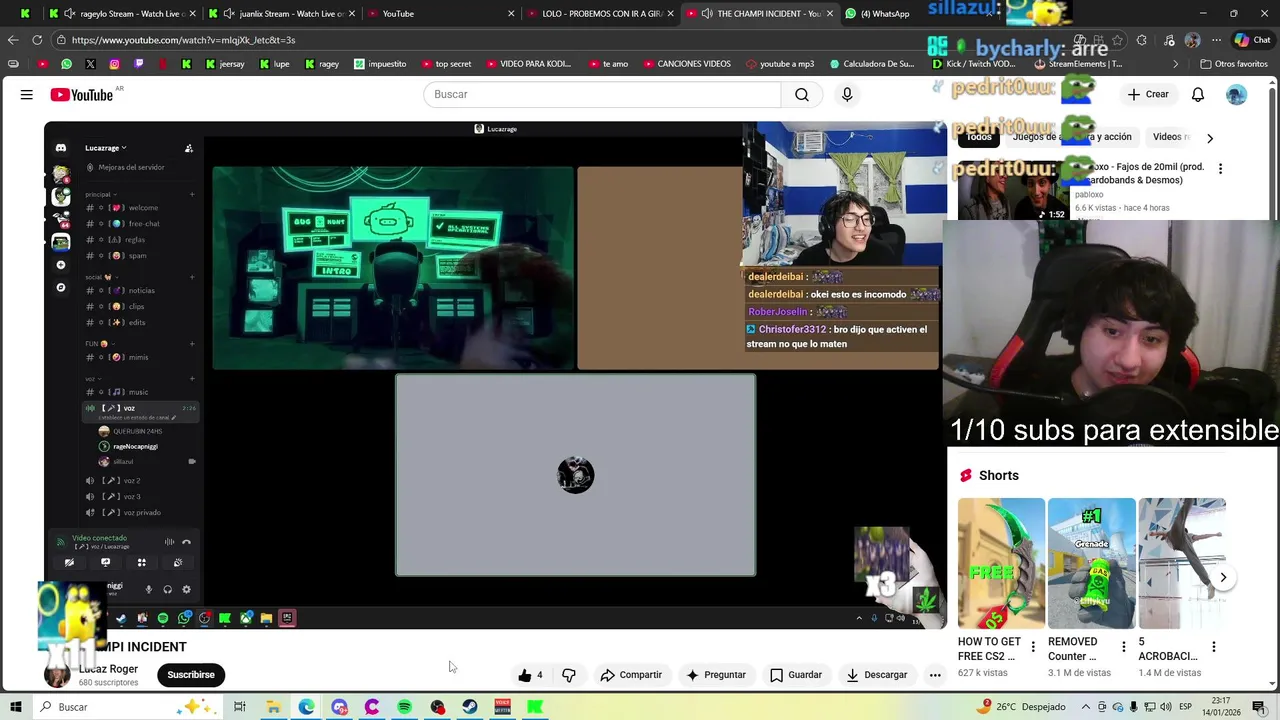Screen dimensions: 1280x720
Task: Open the Twitch bookmark icon
Action: [138, 64]
